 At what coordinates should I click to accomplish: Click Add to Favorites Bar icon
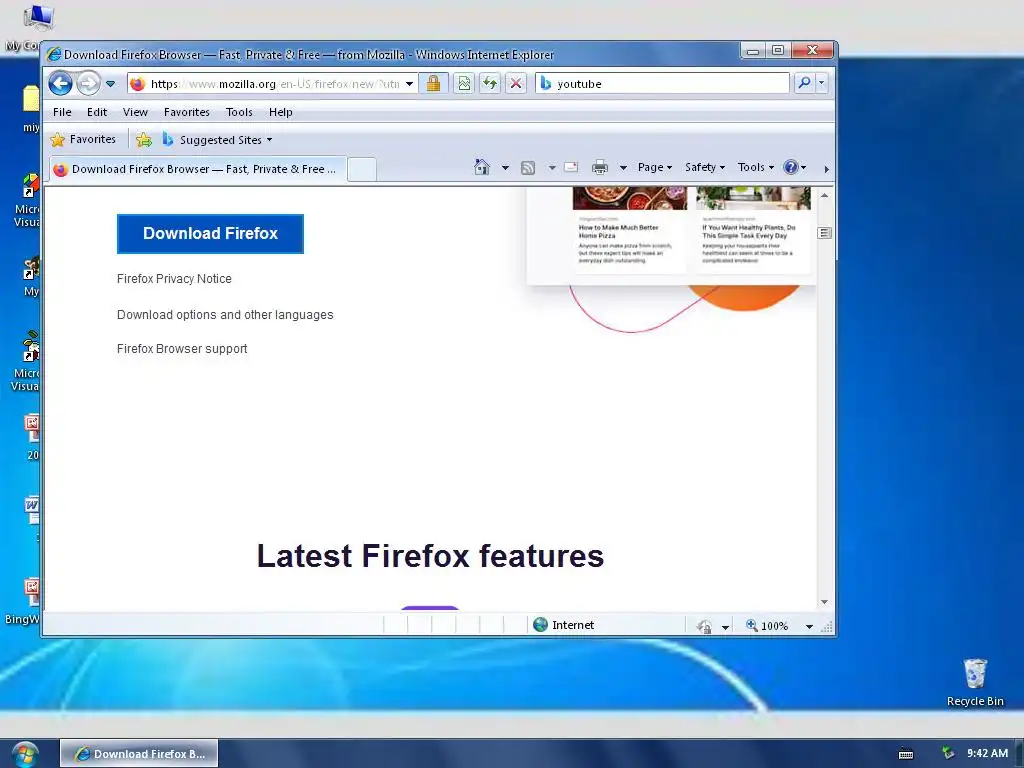click(144, 140)
